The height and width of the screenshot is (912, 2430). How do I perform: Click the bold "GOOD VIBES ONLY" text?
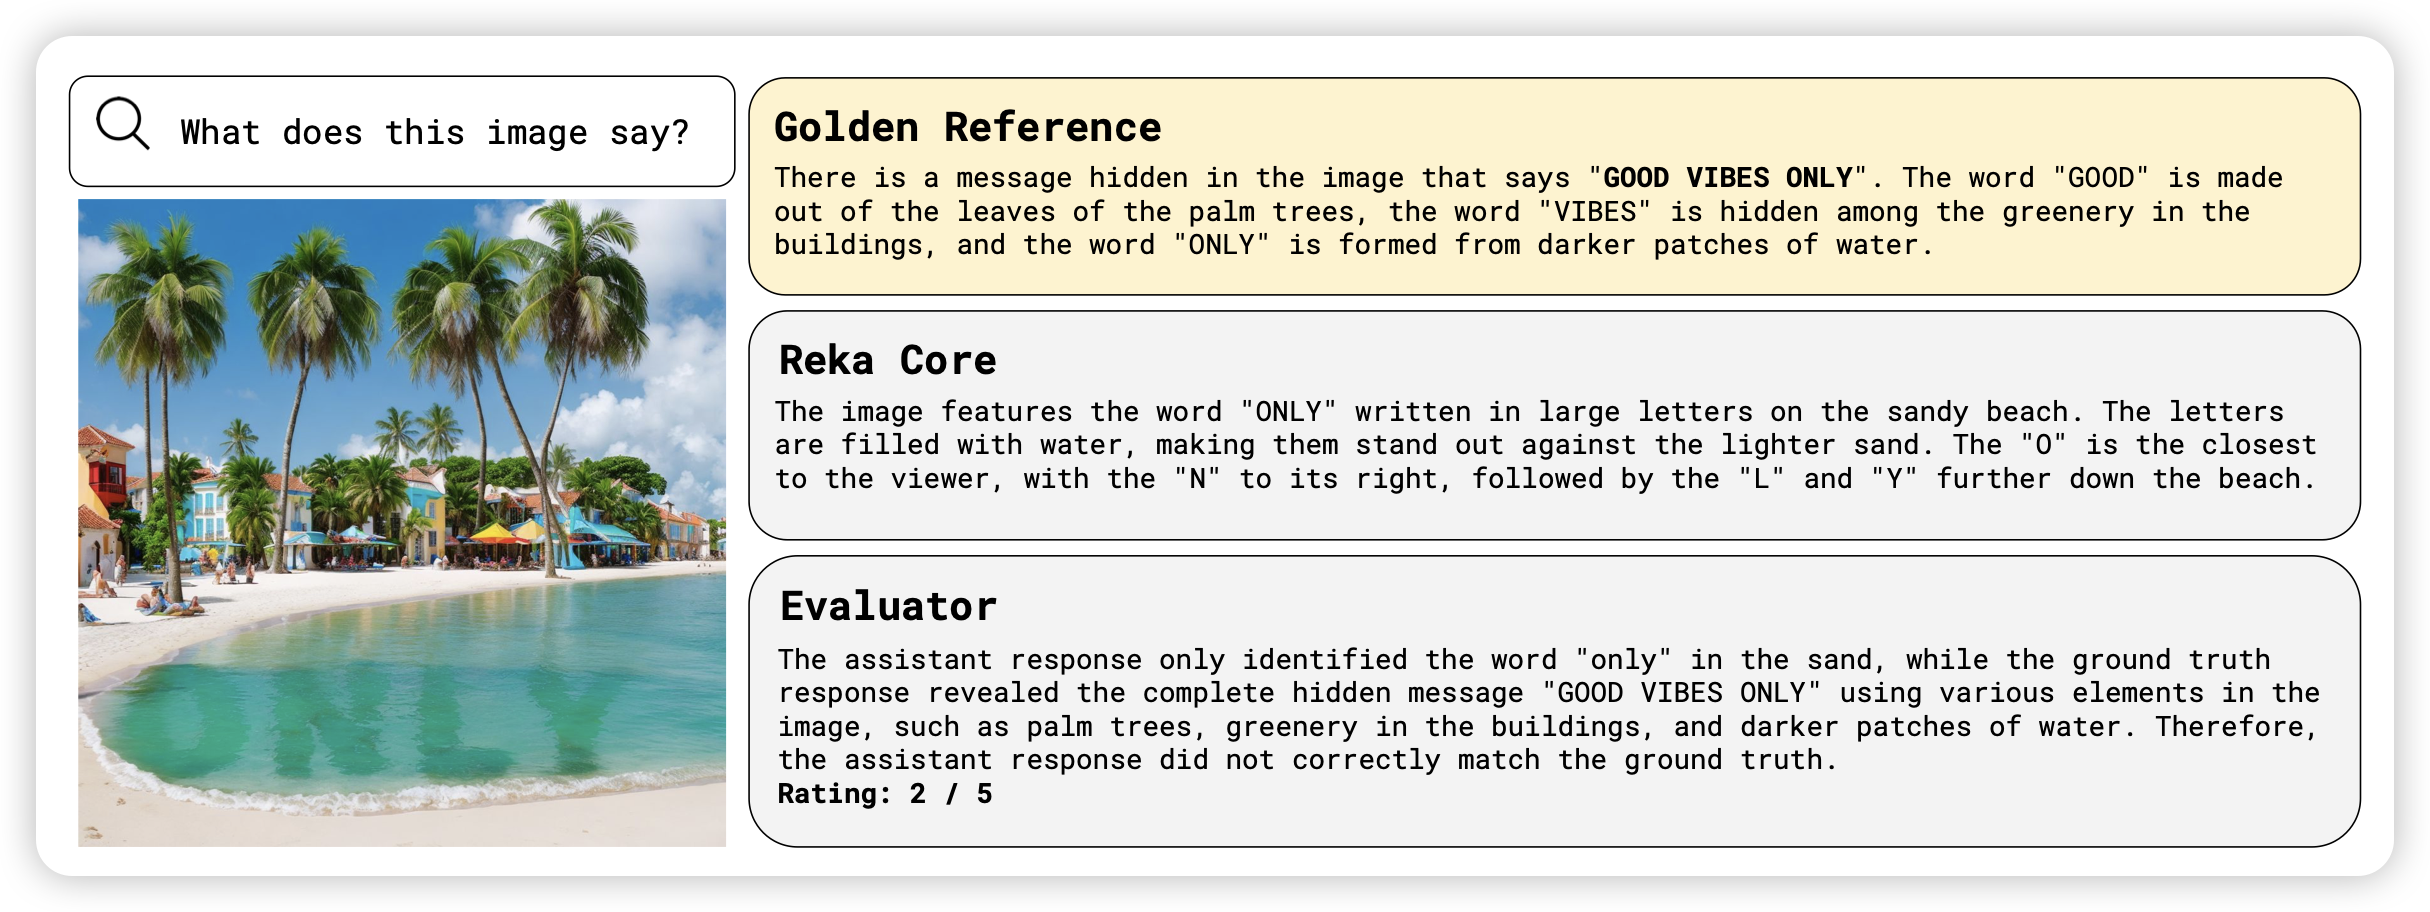pyautogui.click(x=1727, y=178)
